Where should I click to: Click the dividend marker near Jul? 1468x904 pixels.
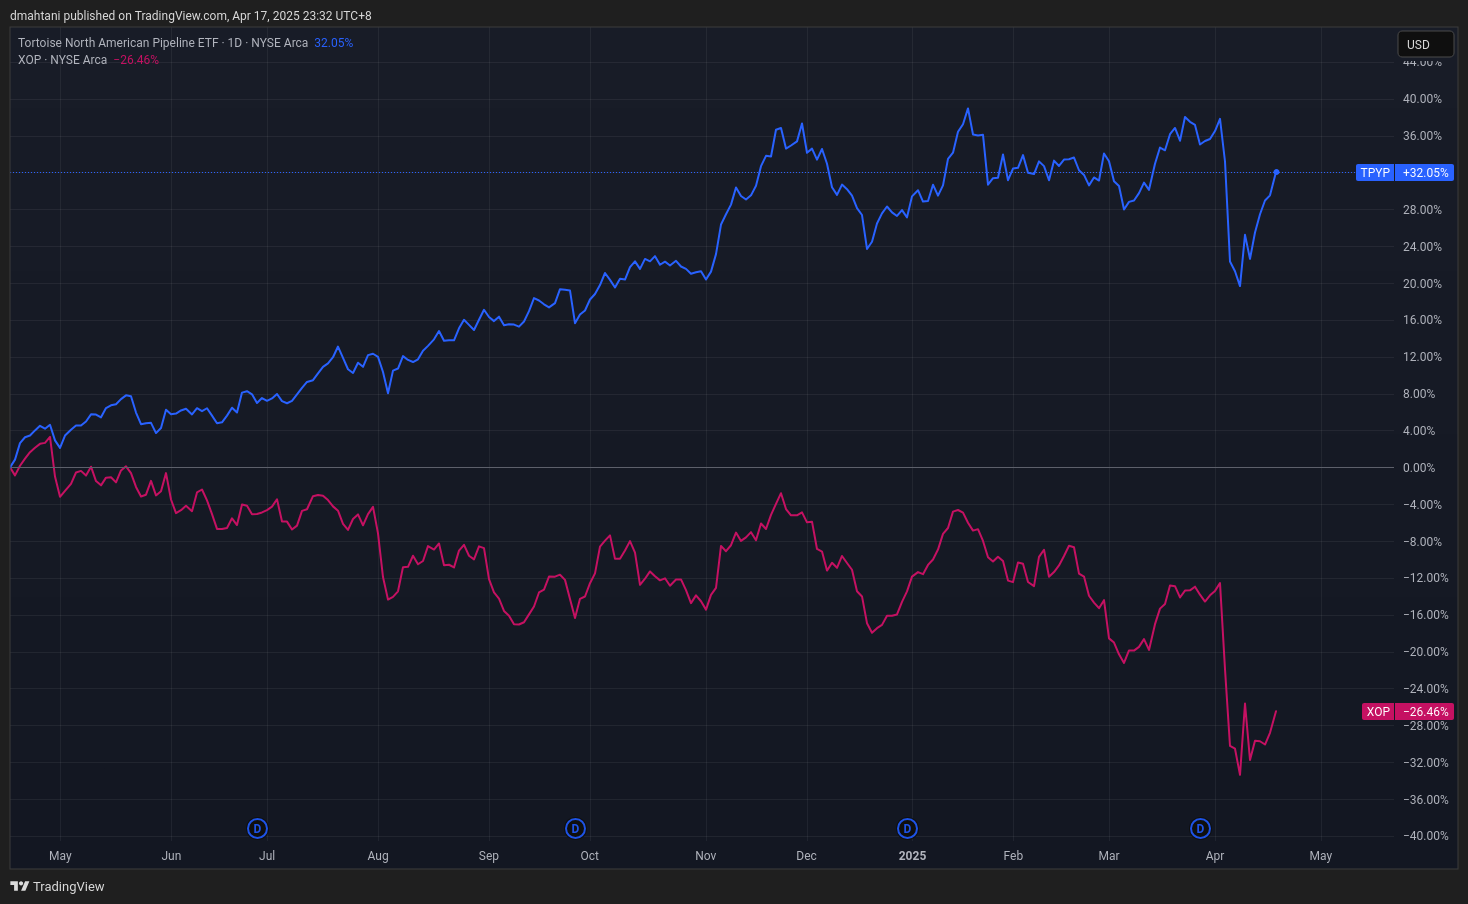click(x=258, y=828)
